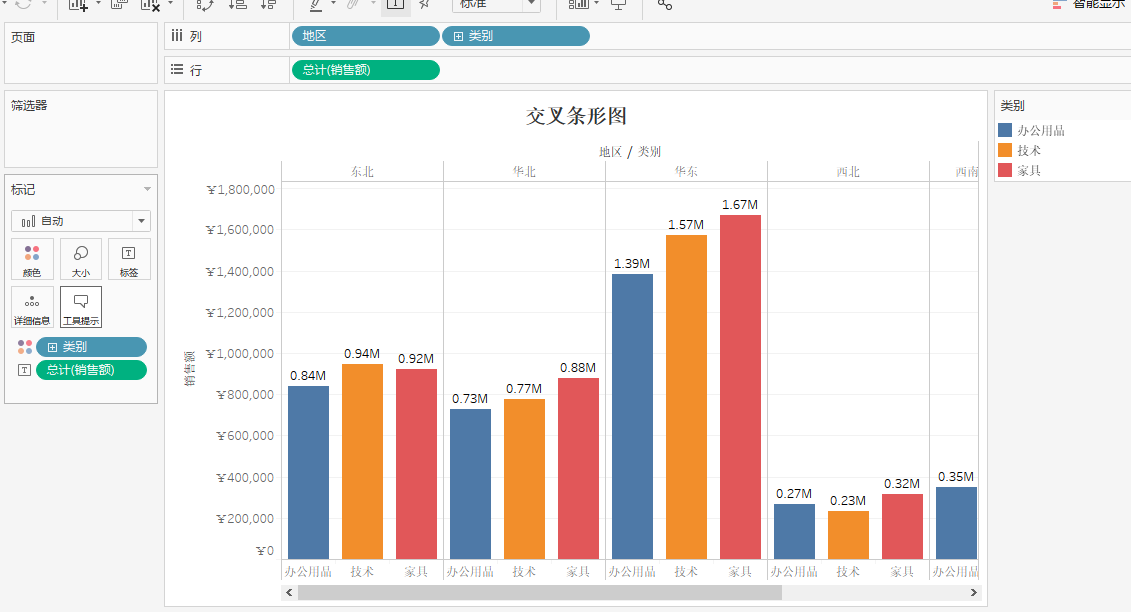Click the 页面 pages shelf header

click(23, 37)
